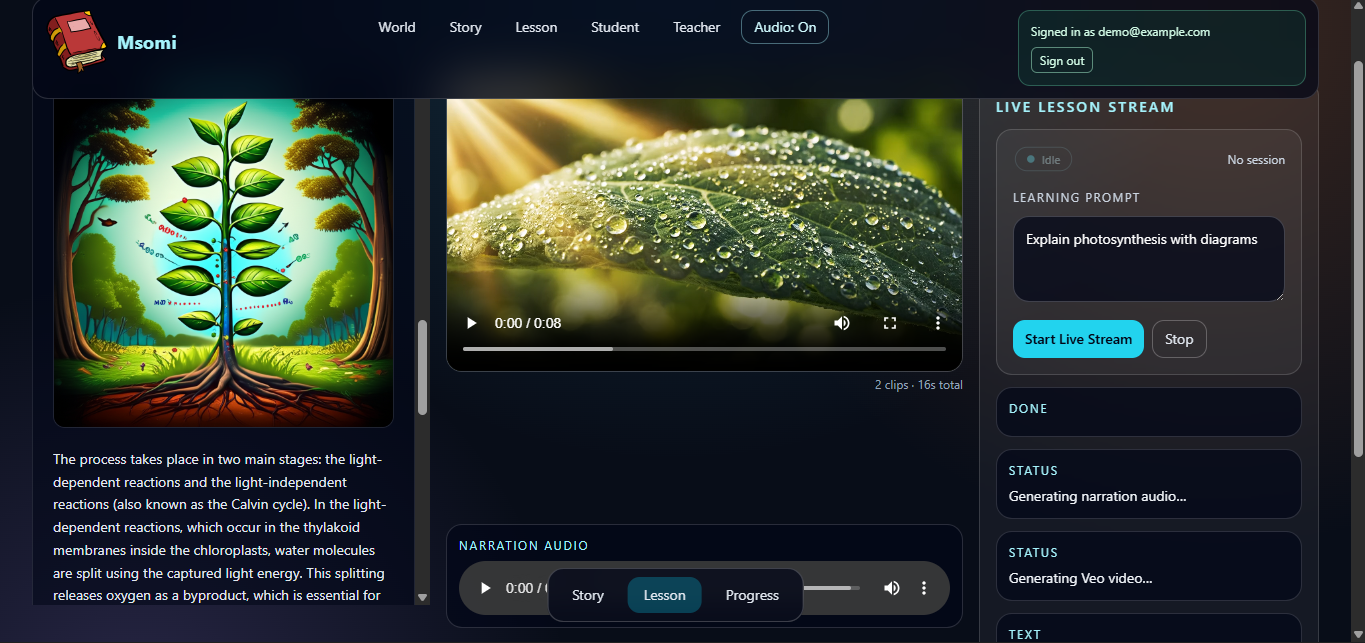Click the Sign out button
The image size is (1365, 643).
1062,61
